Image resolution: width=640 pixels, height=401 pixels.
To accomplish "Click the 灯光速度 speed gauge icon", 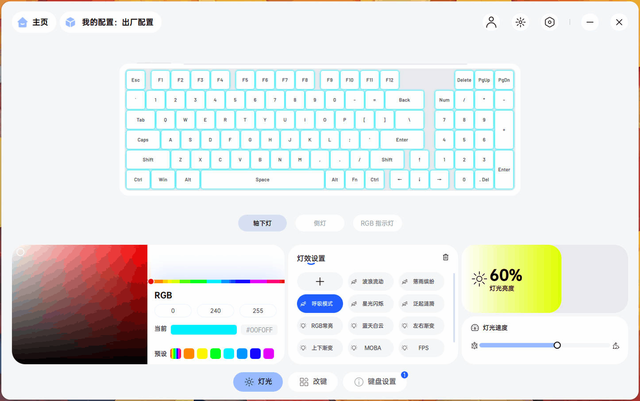I will [475, 327].
